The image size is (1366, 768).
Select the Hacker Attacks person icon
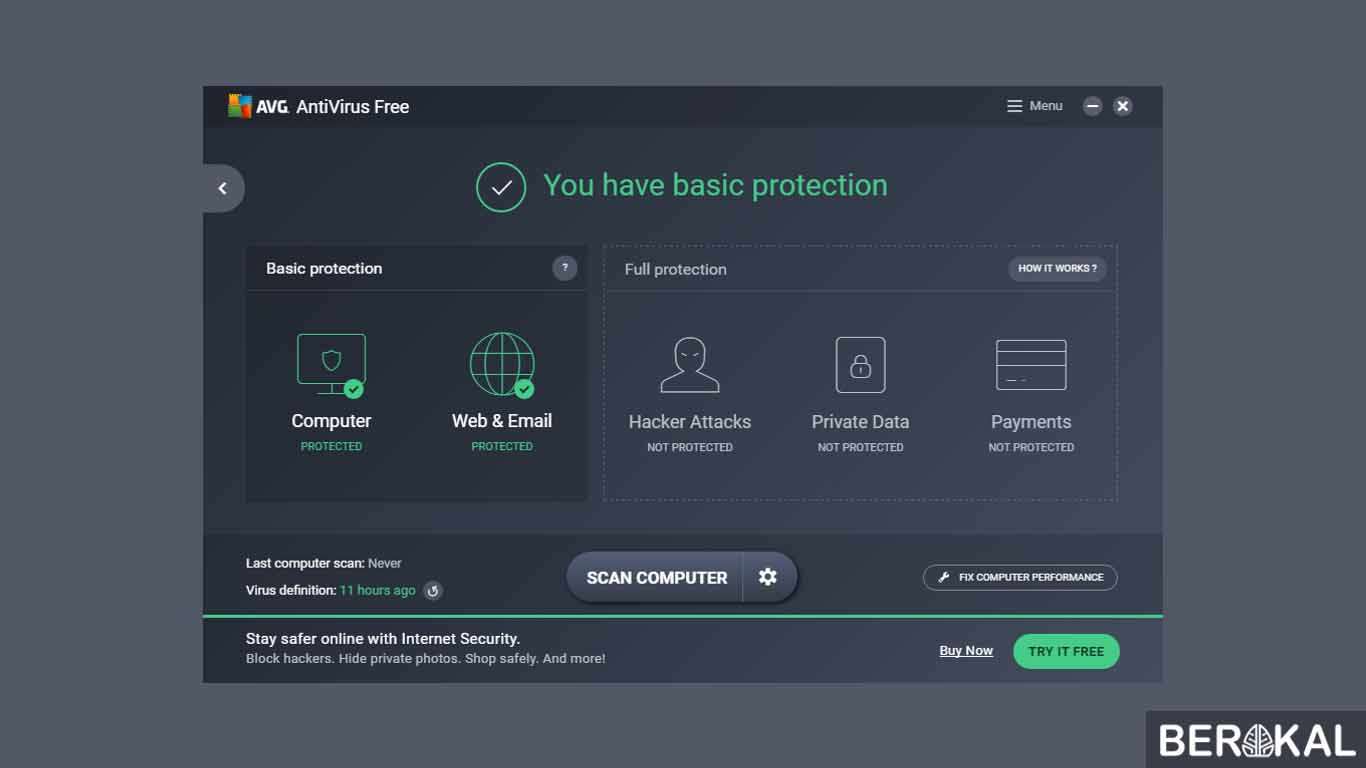(690, 365)
